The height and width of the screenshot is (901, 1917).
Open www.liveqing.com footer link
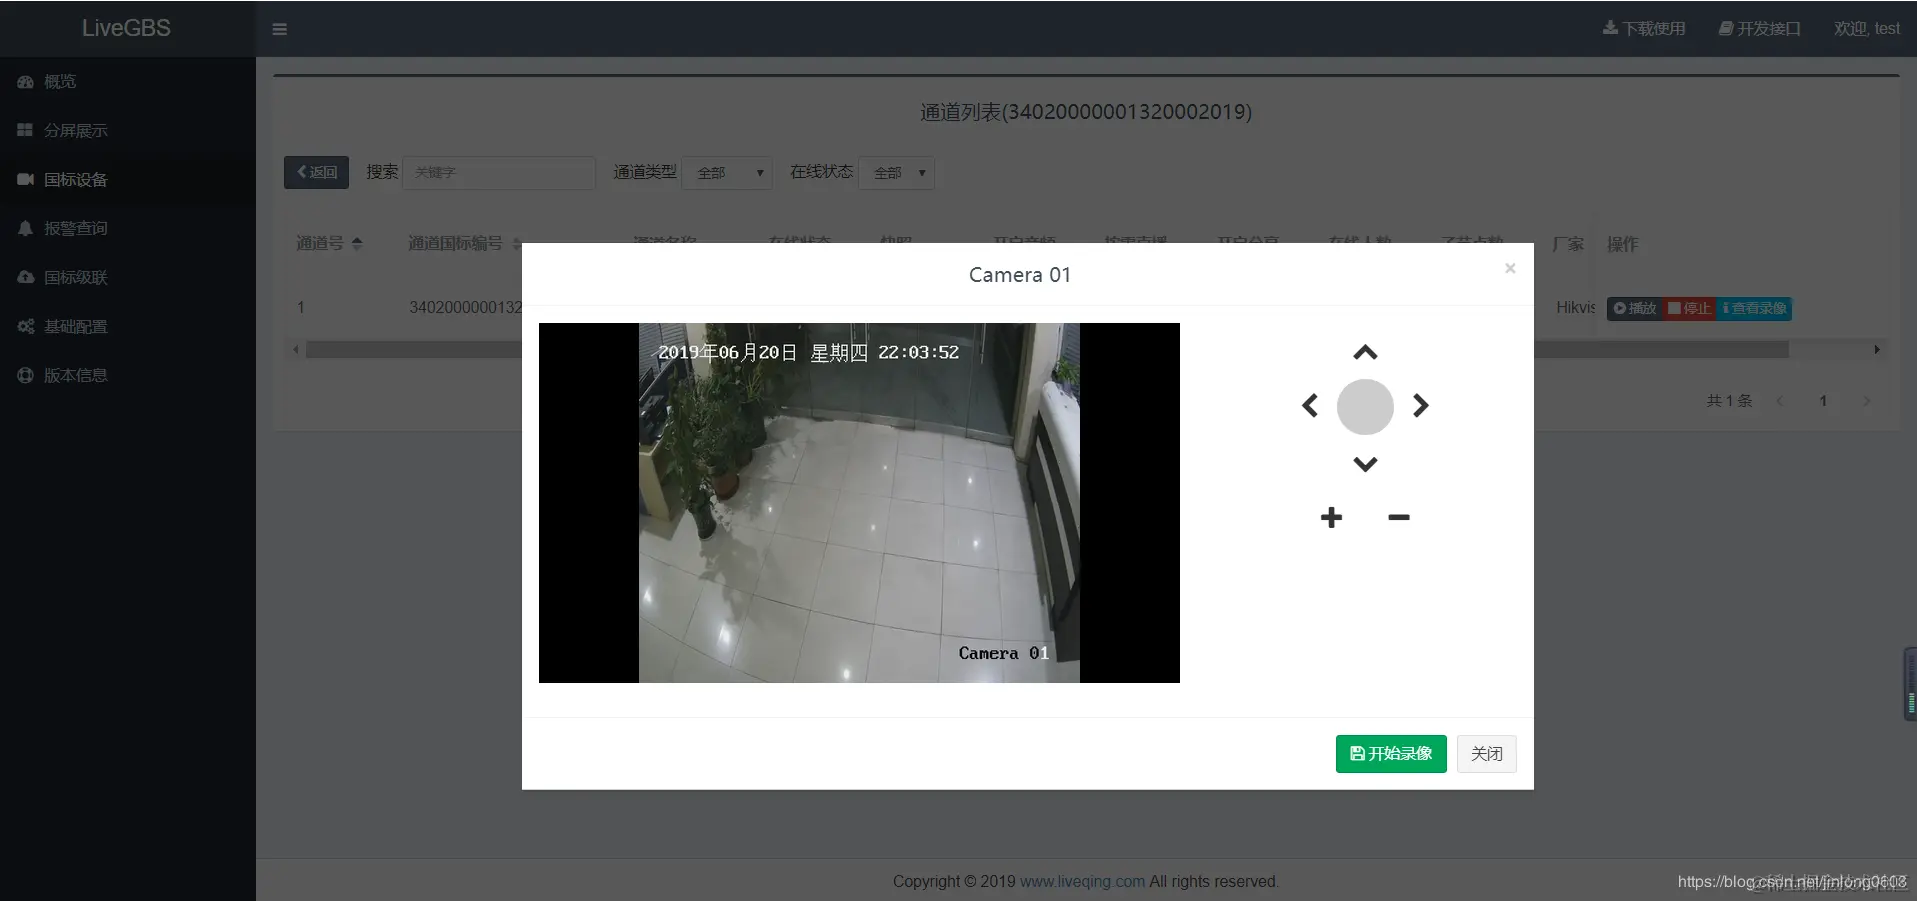[x=1082, y=881]
